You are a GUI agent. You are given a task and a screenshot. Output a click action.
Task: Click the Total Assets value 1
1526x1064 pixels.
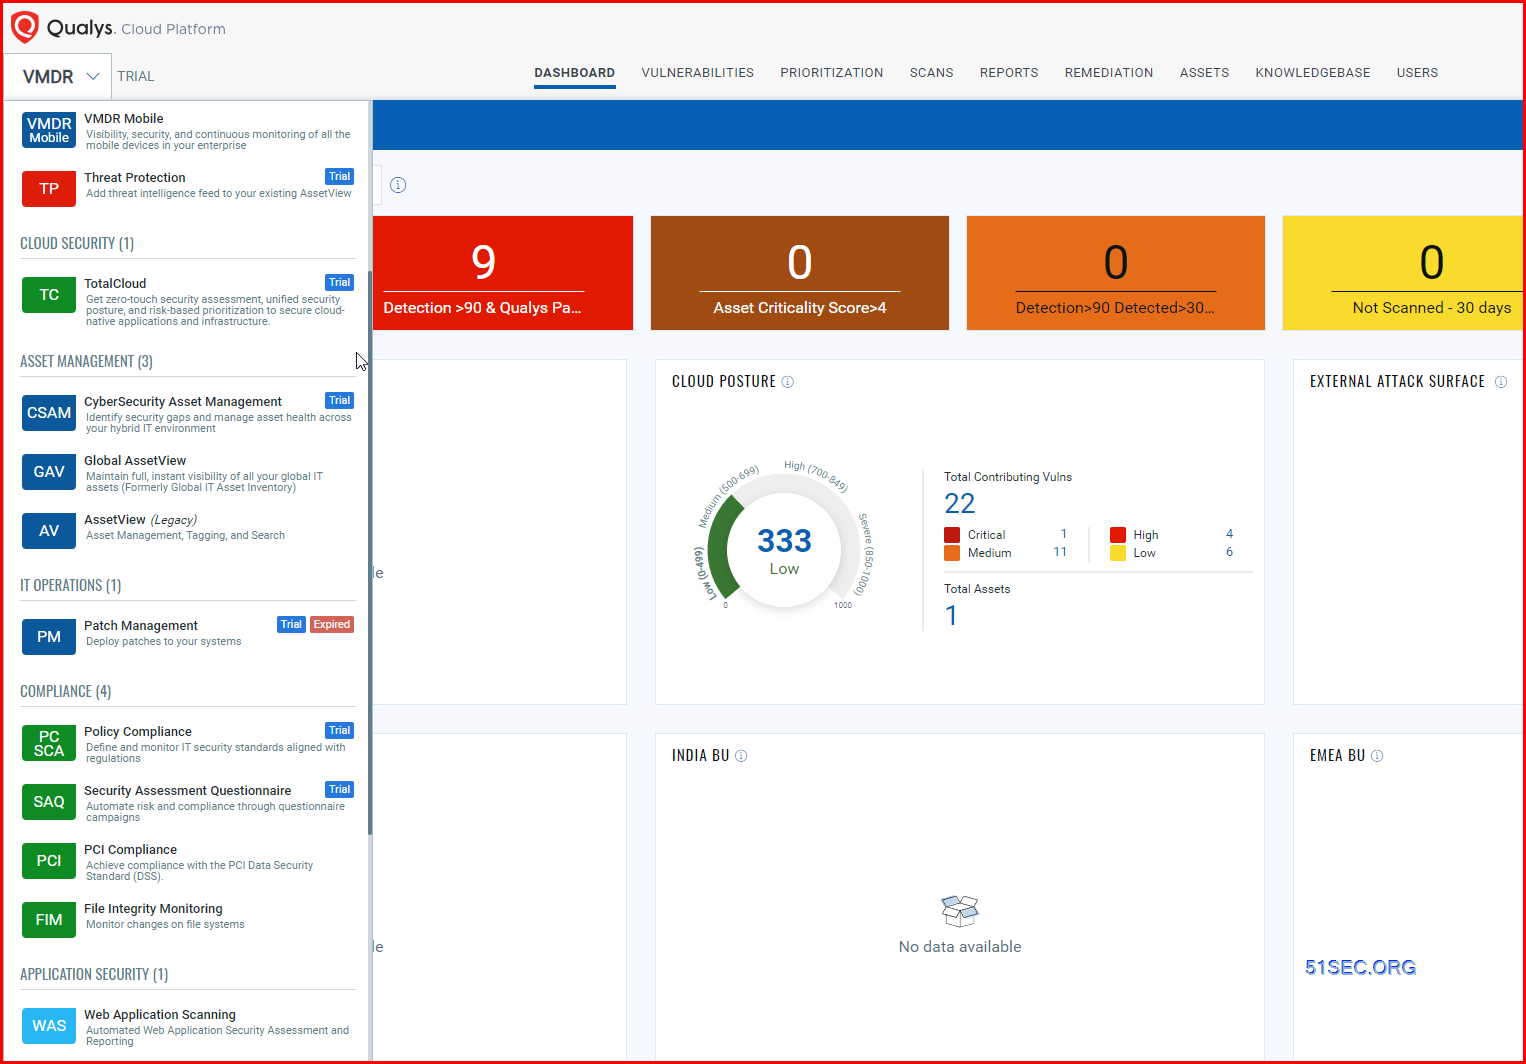(x=951, y=616)
